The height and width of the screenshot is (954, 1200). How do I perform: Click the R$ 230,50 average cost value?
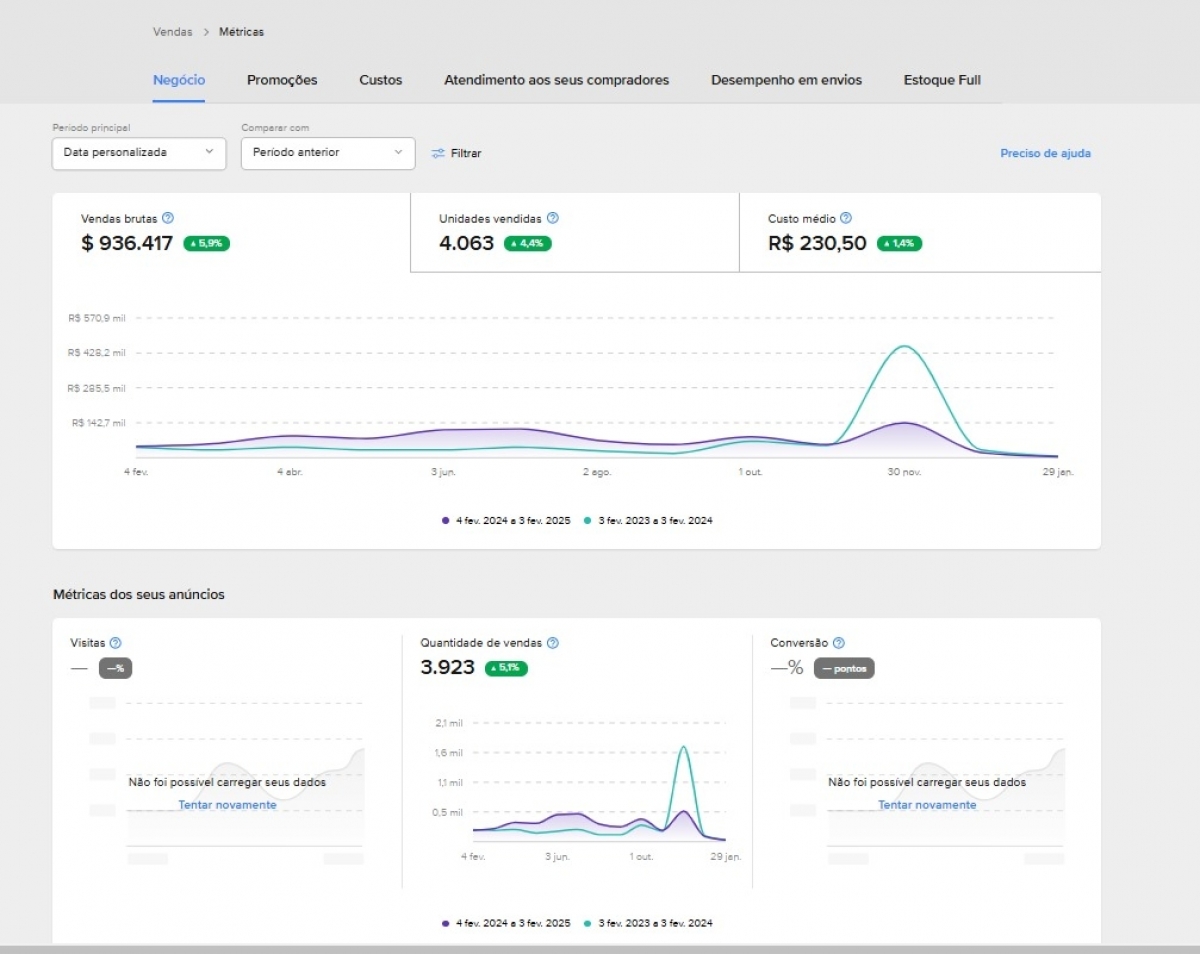(x=817, y=243)
